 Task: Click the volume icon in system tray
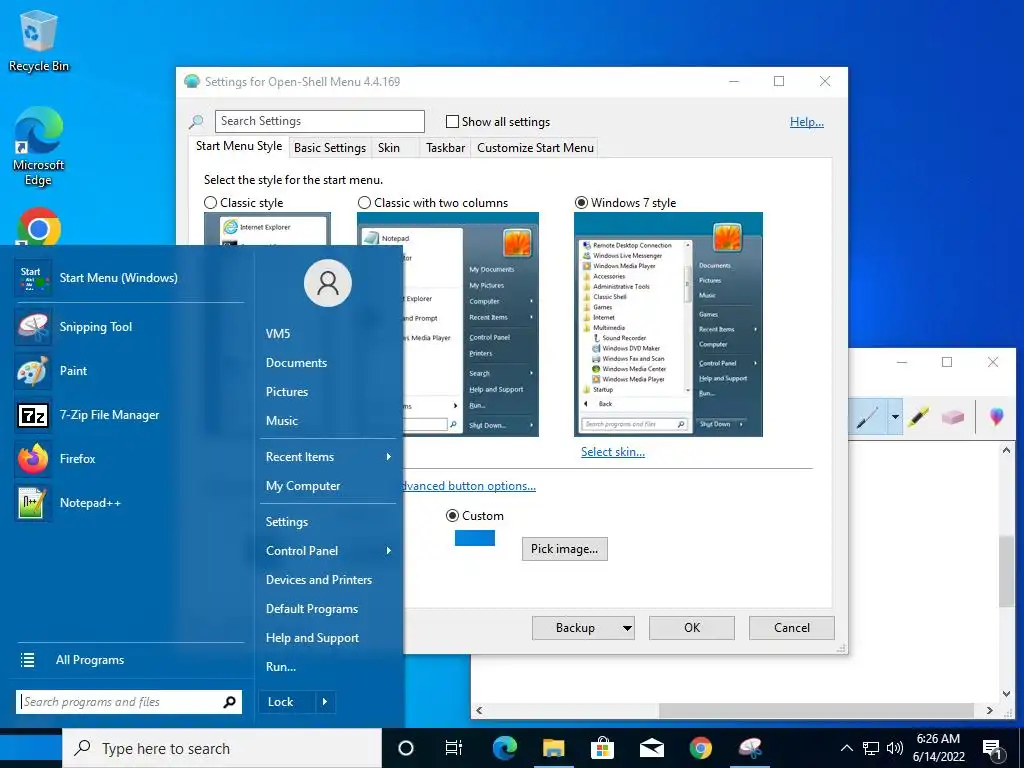[895, 748]
